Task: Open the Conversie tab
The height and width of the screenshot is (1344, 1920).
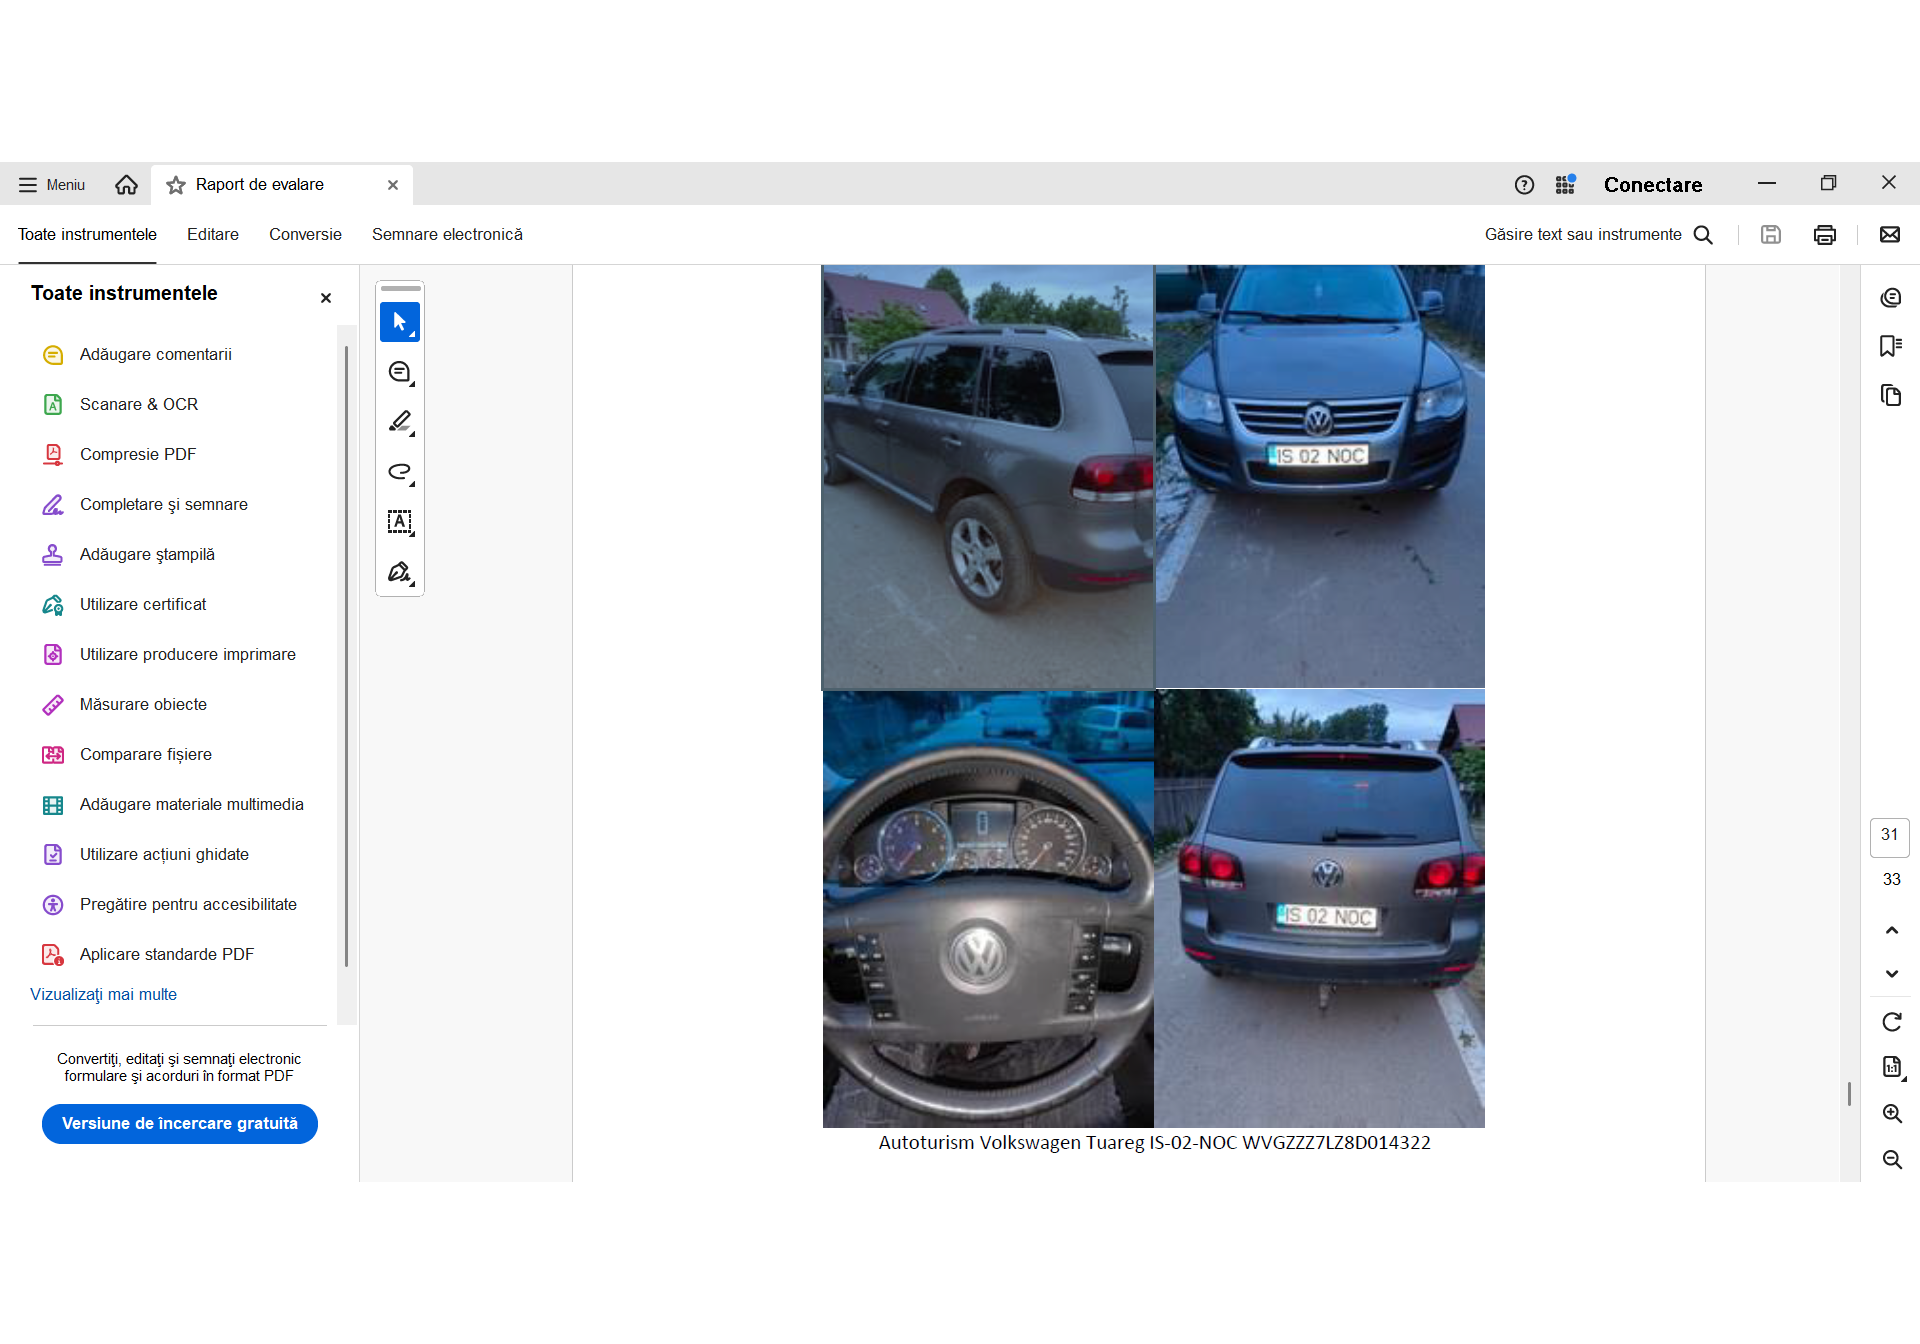Action: 305,235
